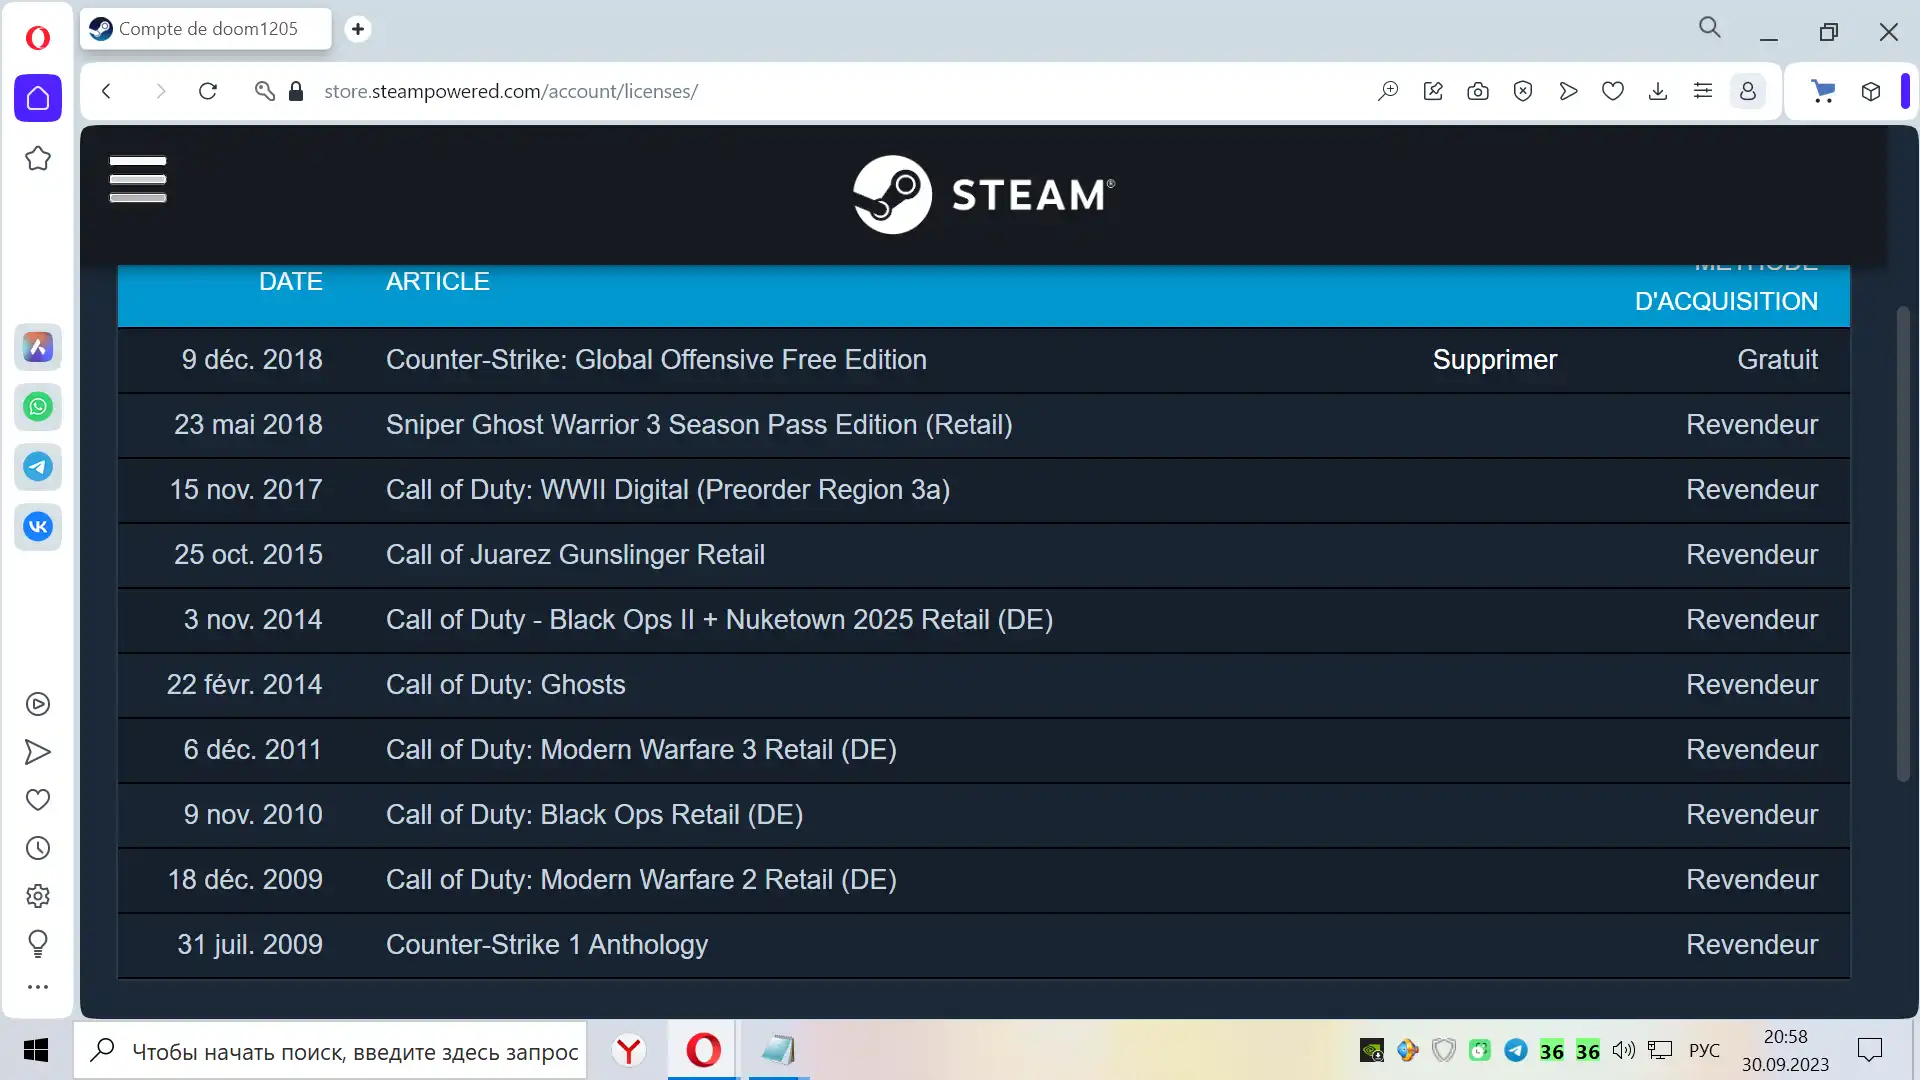Select the 'Compte de doom1205' tab
The width and height of the screenshot is (1920, 1080).
206,29
